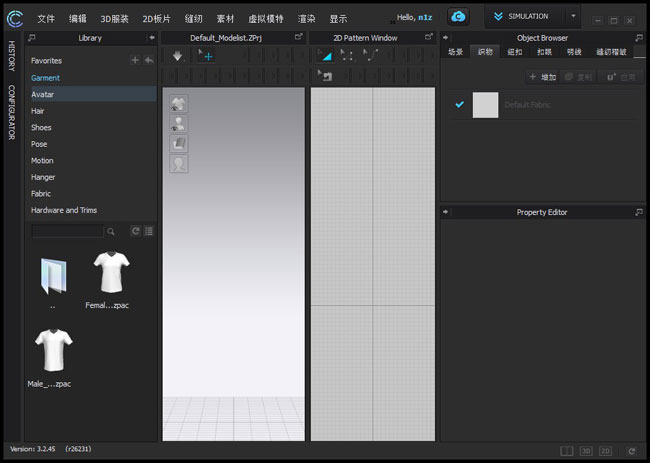Image resolution: width=650 pixels, height=463 pixels.
Task: Switch library to list view
Action: click(149, 231)
